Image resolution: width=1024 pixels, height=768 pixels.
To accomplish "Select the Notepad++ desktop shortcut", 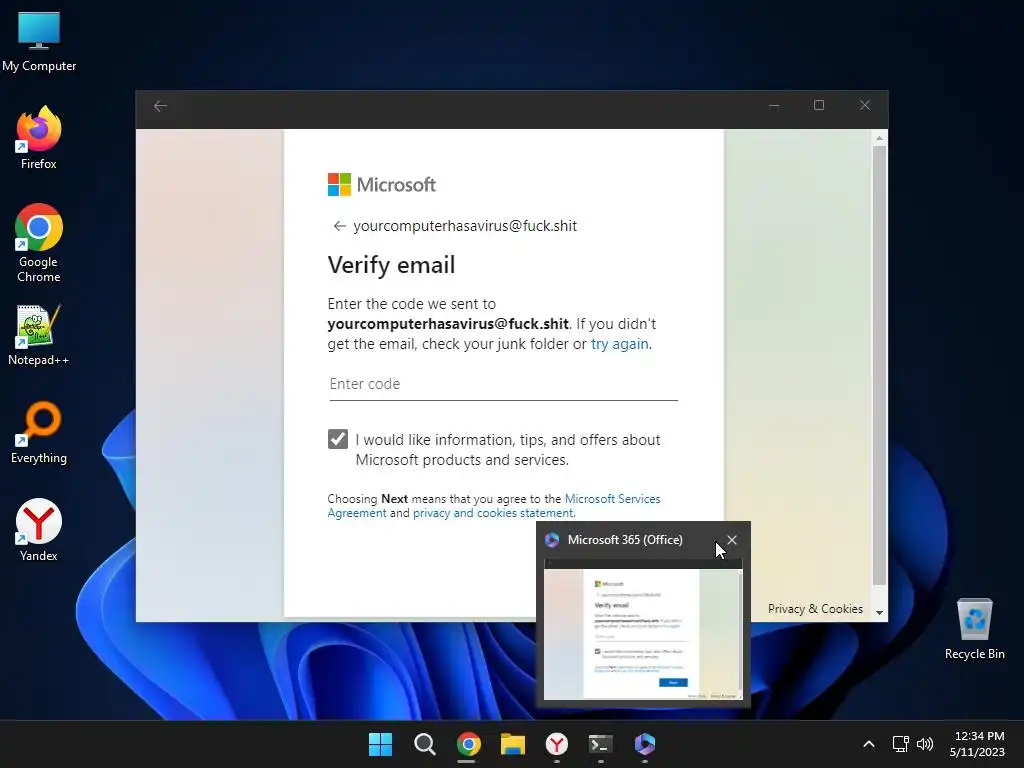I will coord(39,335).
